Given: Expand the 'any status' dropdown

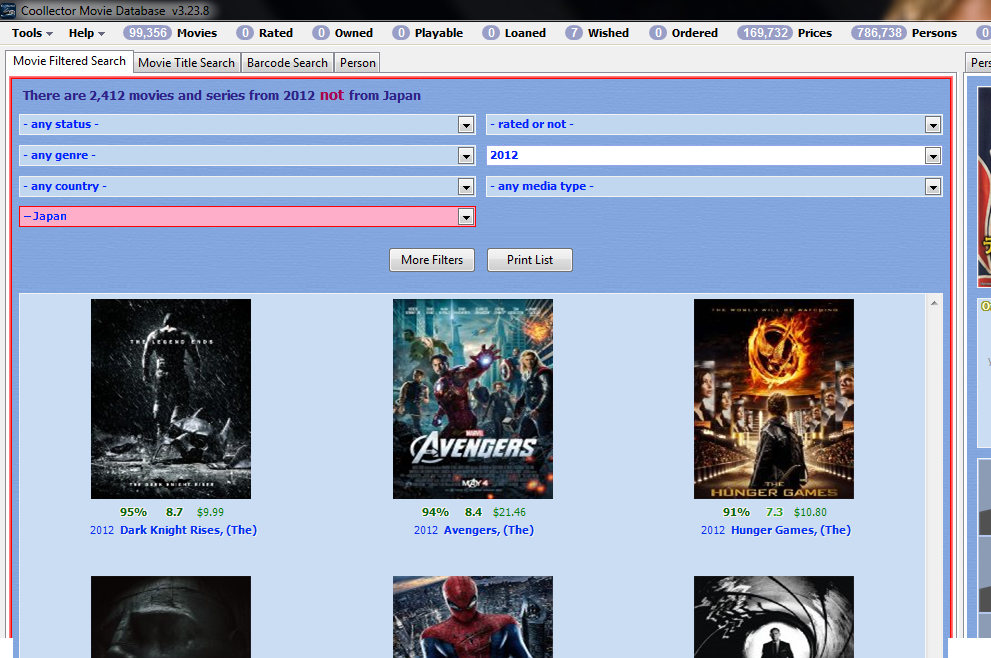Looking at the screenshot, I should 466,125.
